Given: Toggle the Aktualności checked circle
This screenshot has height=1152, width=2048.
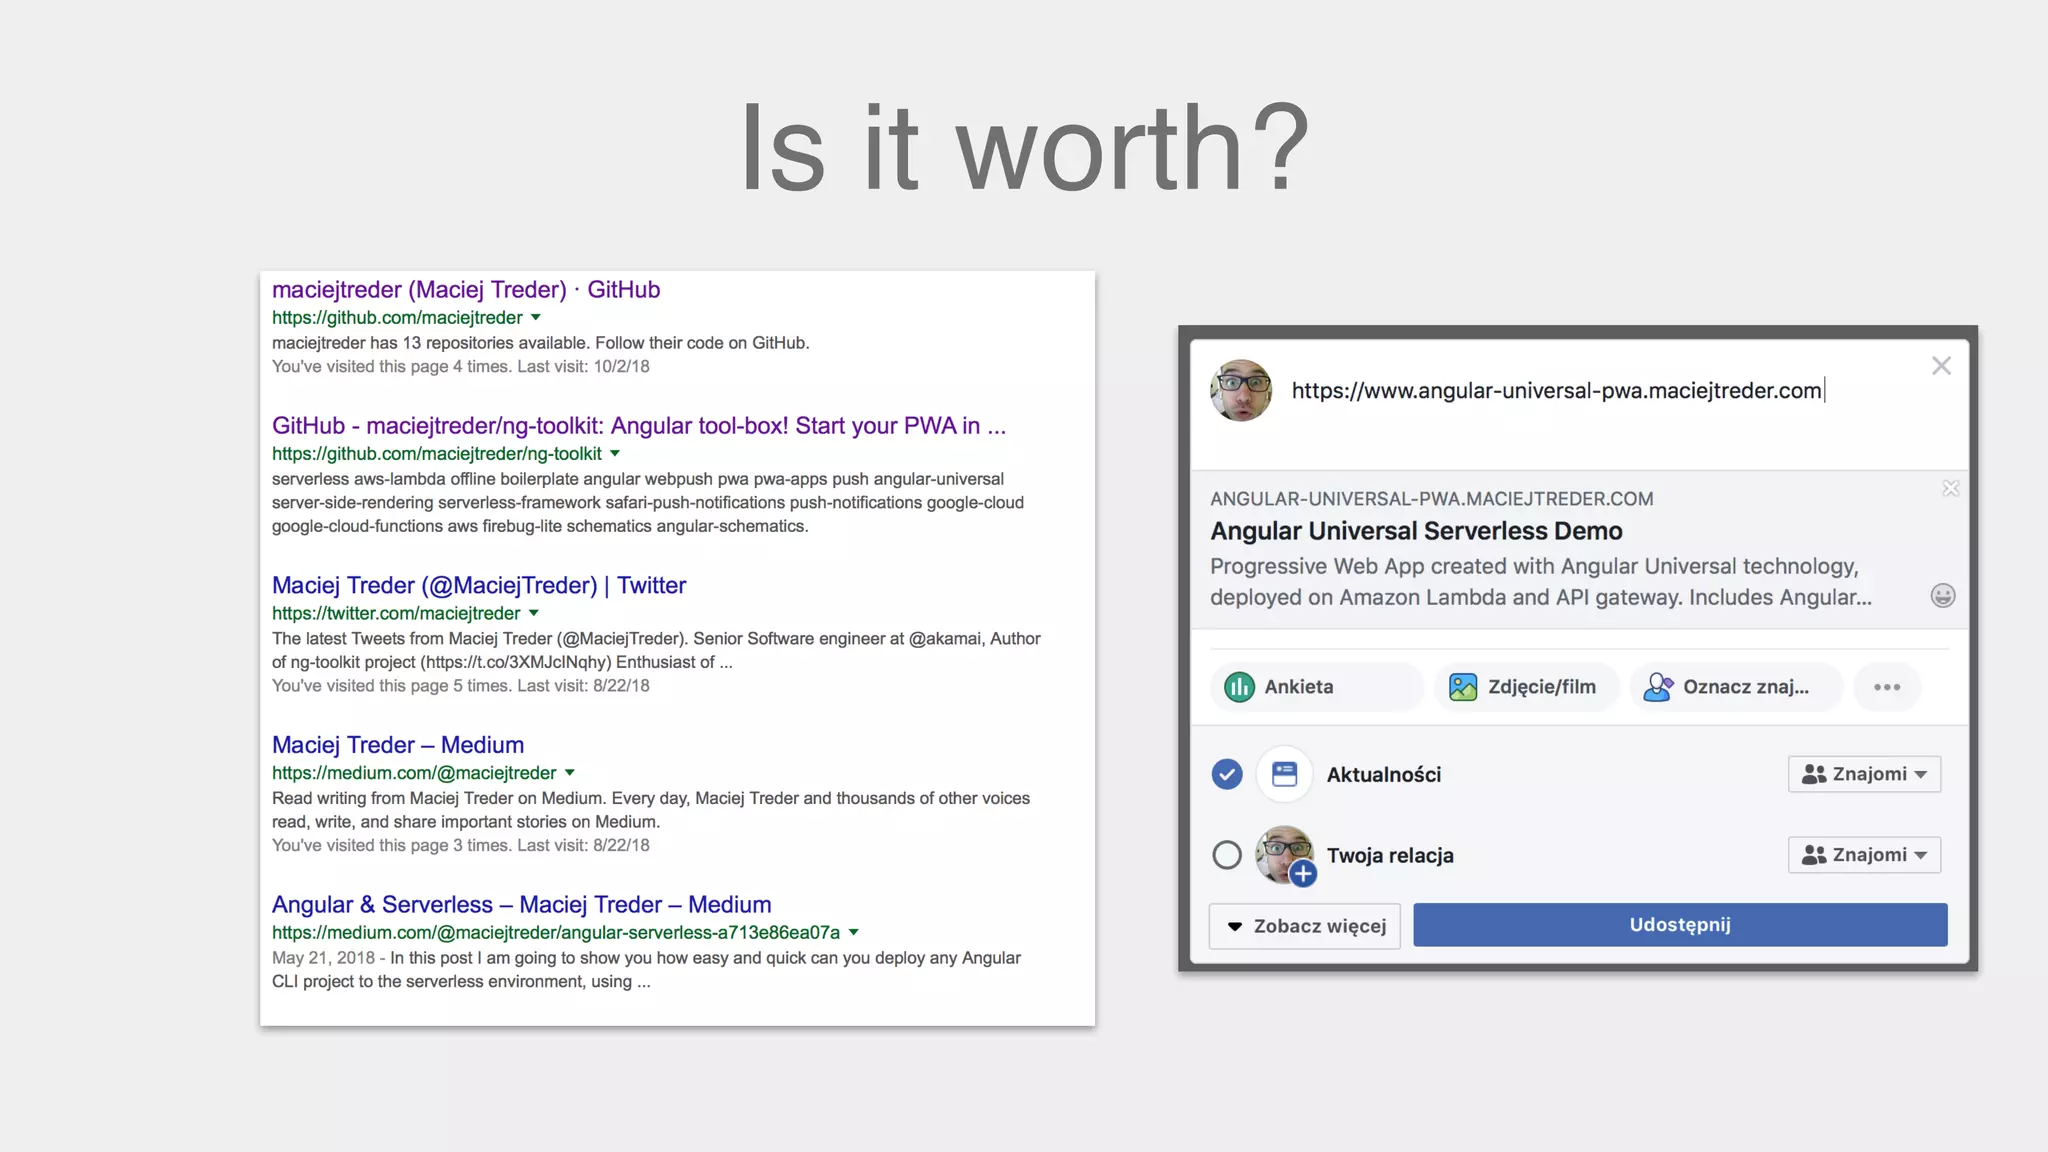Looking at the screenshot, I should pyautogui.click(x=1227, y=774).
